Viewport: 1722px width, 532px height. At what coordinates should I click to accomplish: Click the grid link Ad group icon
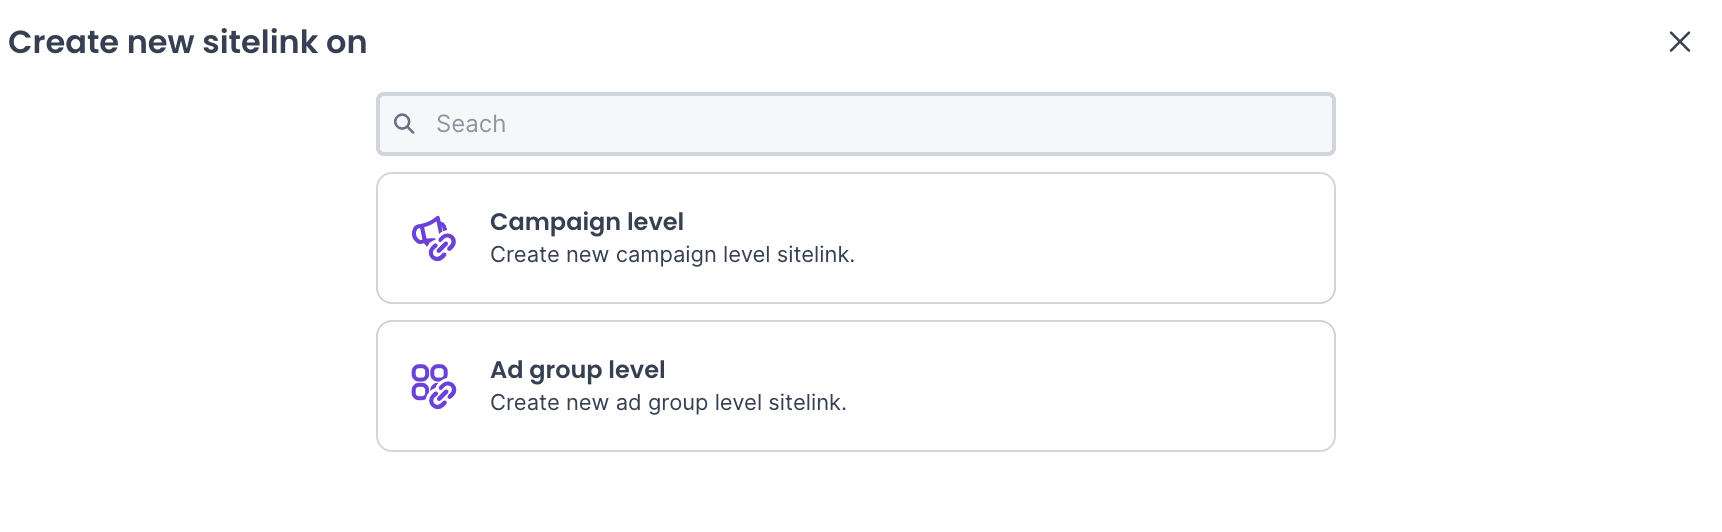pos(434,386)
